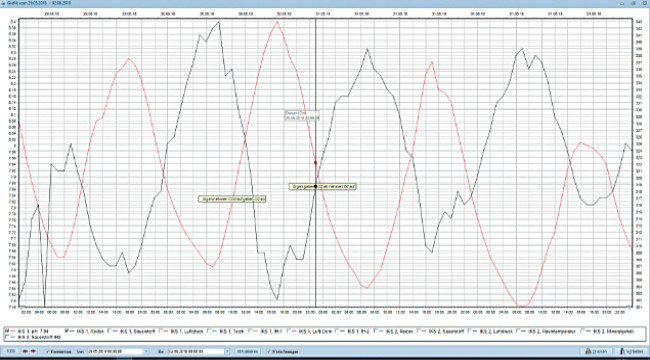
Task: Enable the IKS 2, Redox series checkbox
Action: tap(376, 331)
